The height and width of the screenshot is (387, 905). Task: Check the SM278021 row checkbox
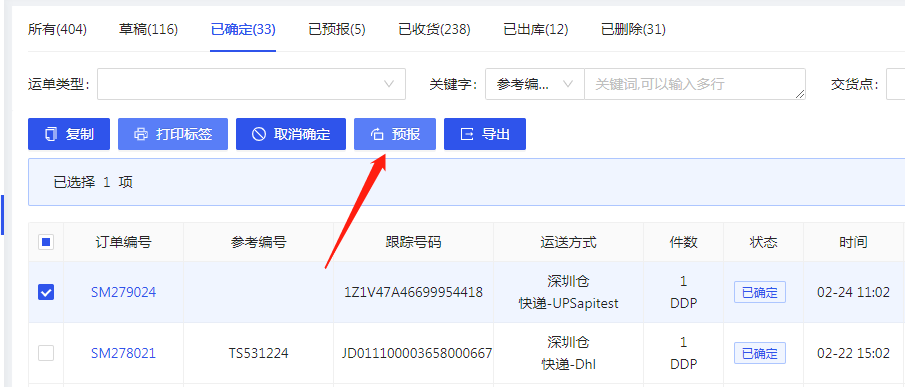coord(46,353)
